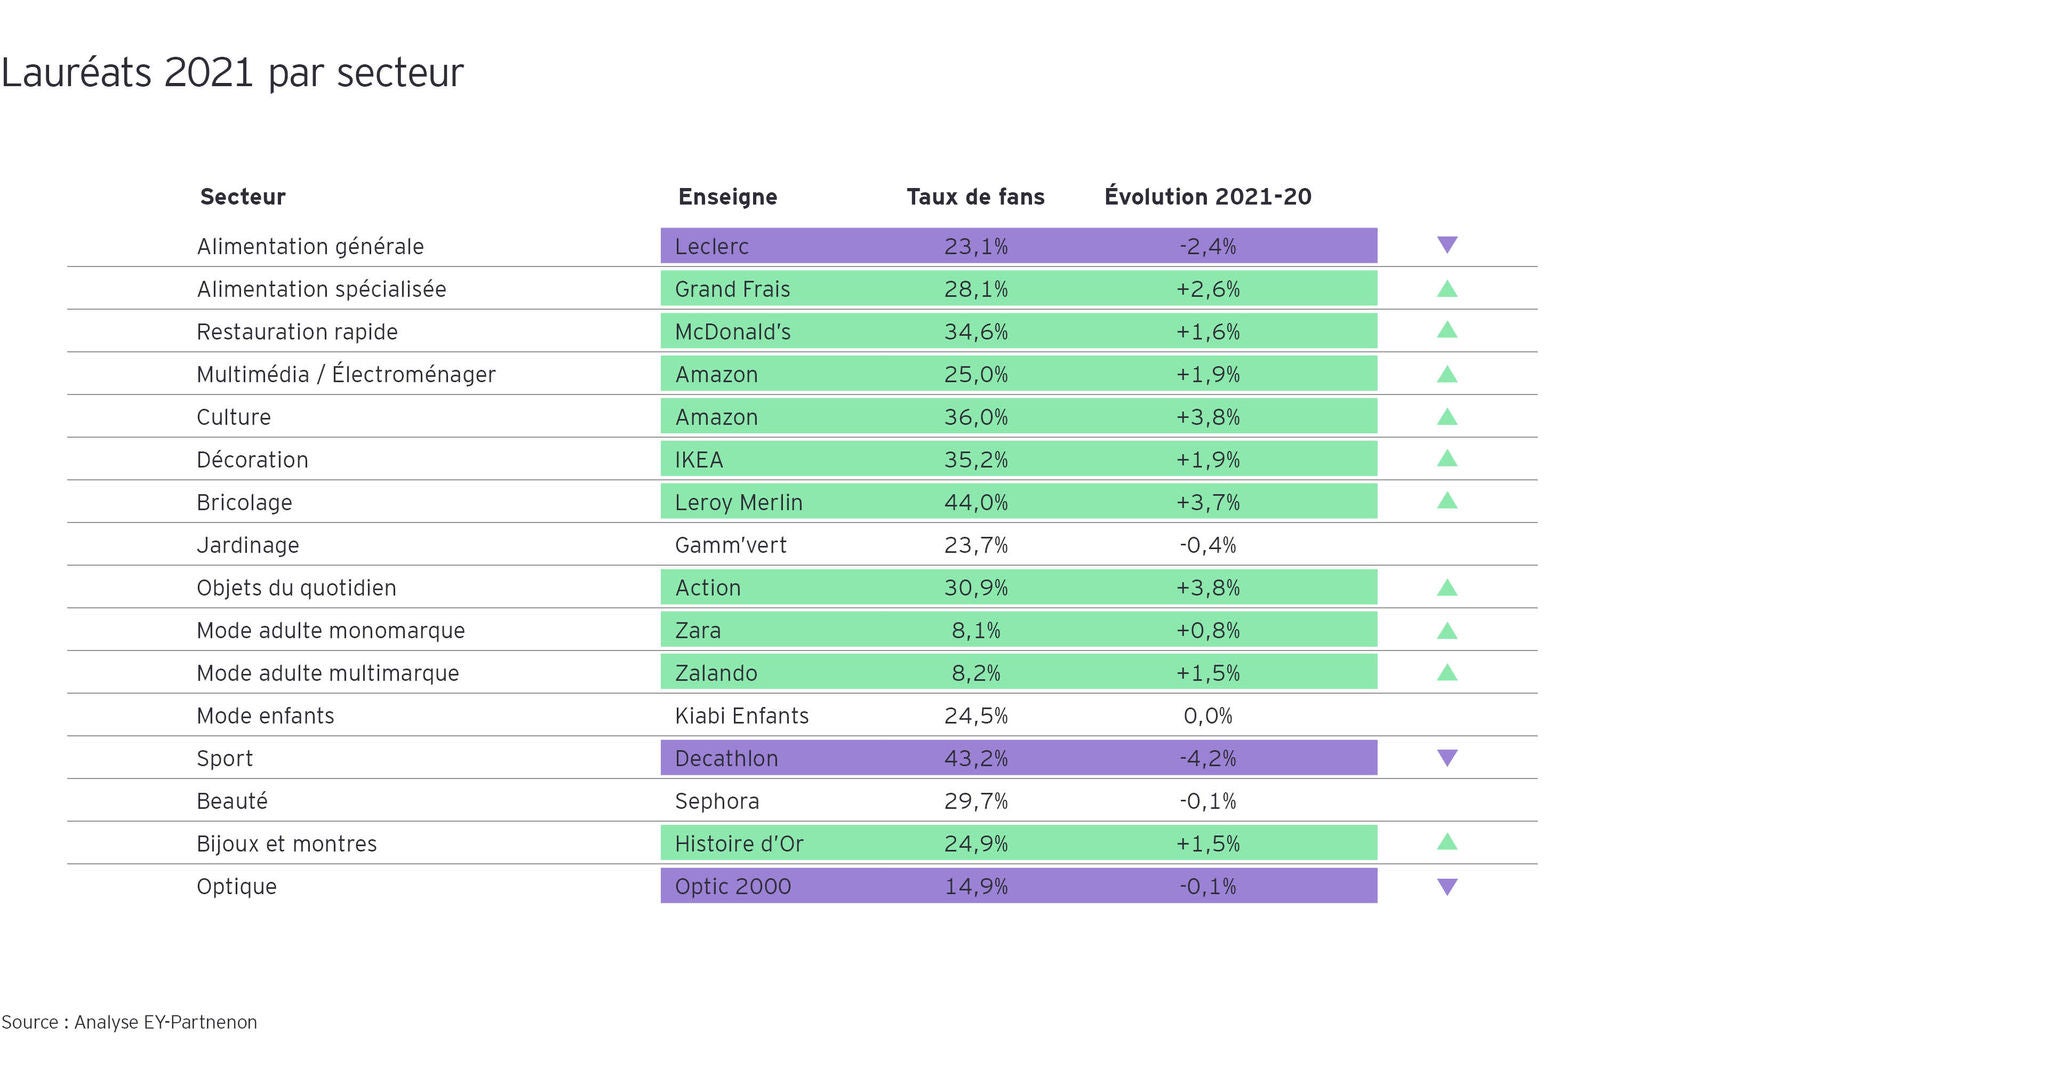
Task: Click the up arrow for Leroy Merlin
Action: click(x=1446, y=501)
